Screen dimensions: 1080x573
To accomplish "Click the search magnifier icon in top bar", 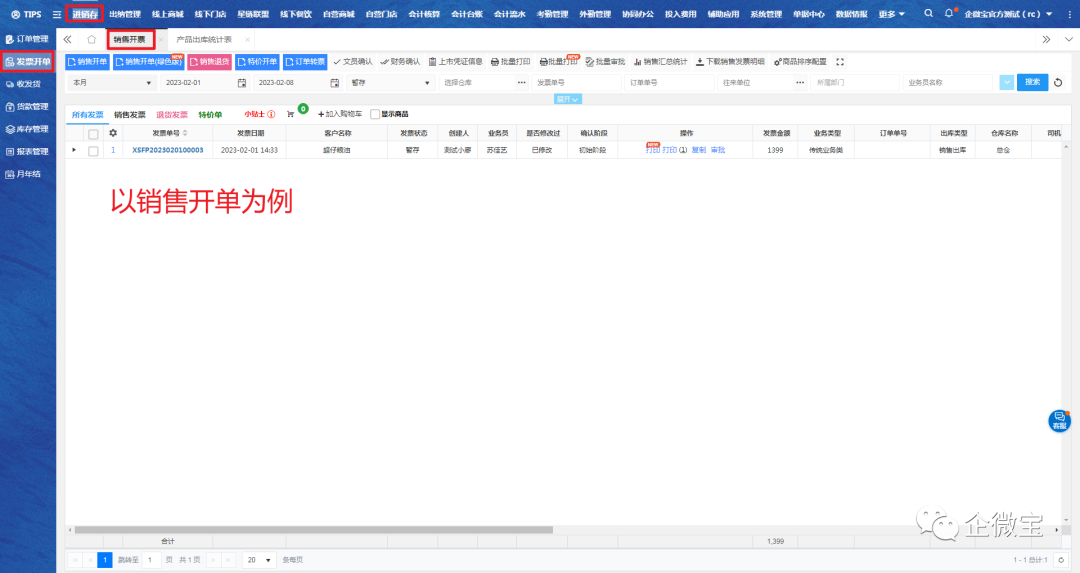I will click(929, 14).
